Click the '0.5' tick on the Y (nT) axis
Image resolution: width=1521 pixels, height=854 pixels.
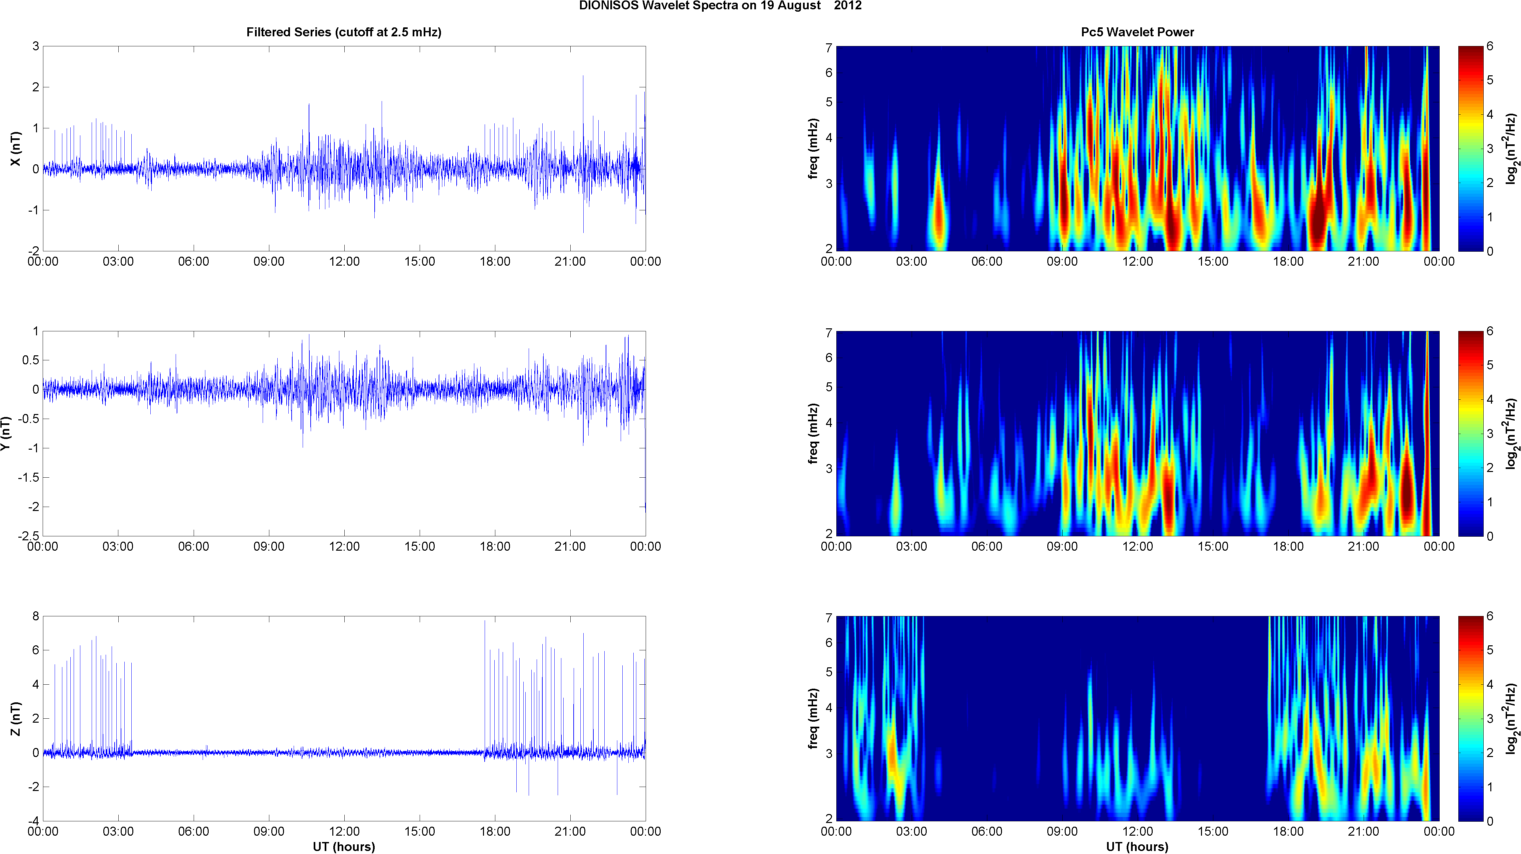(31, 361)
